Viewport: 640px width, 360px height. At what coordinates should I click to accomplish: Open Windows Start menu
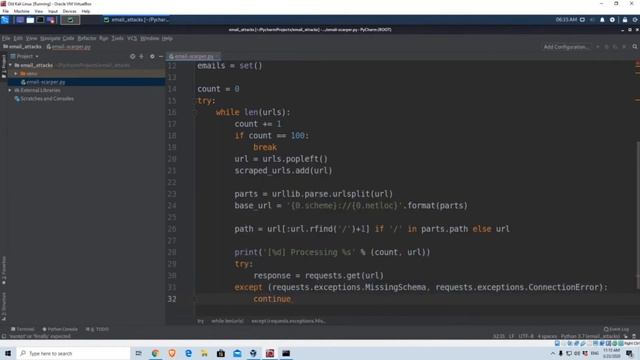(8, 353)
